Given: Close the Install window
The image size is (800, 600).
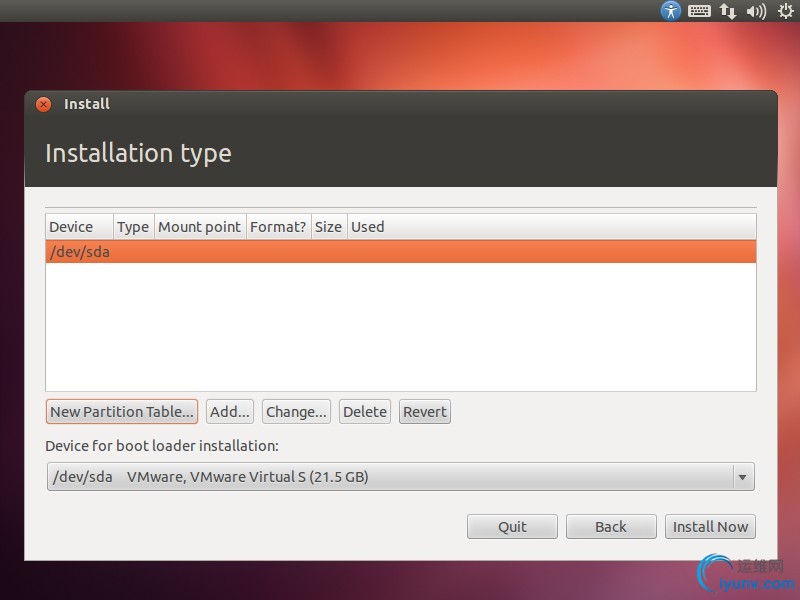Looking at the screenshot, I should tap(43, 104).
